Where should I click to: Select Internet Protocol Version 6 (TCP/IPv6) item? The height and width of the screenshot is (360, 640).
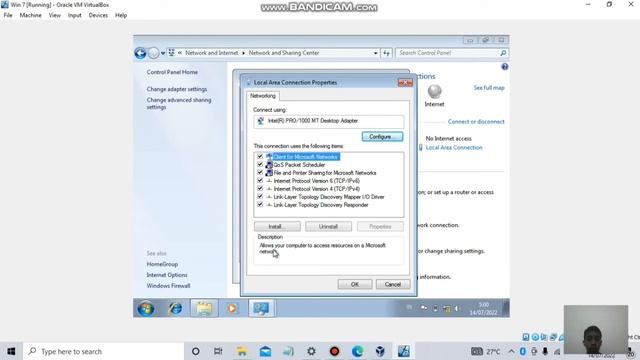tap(316, 181)
